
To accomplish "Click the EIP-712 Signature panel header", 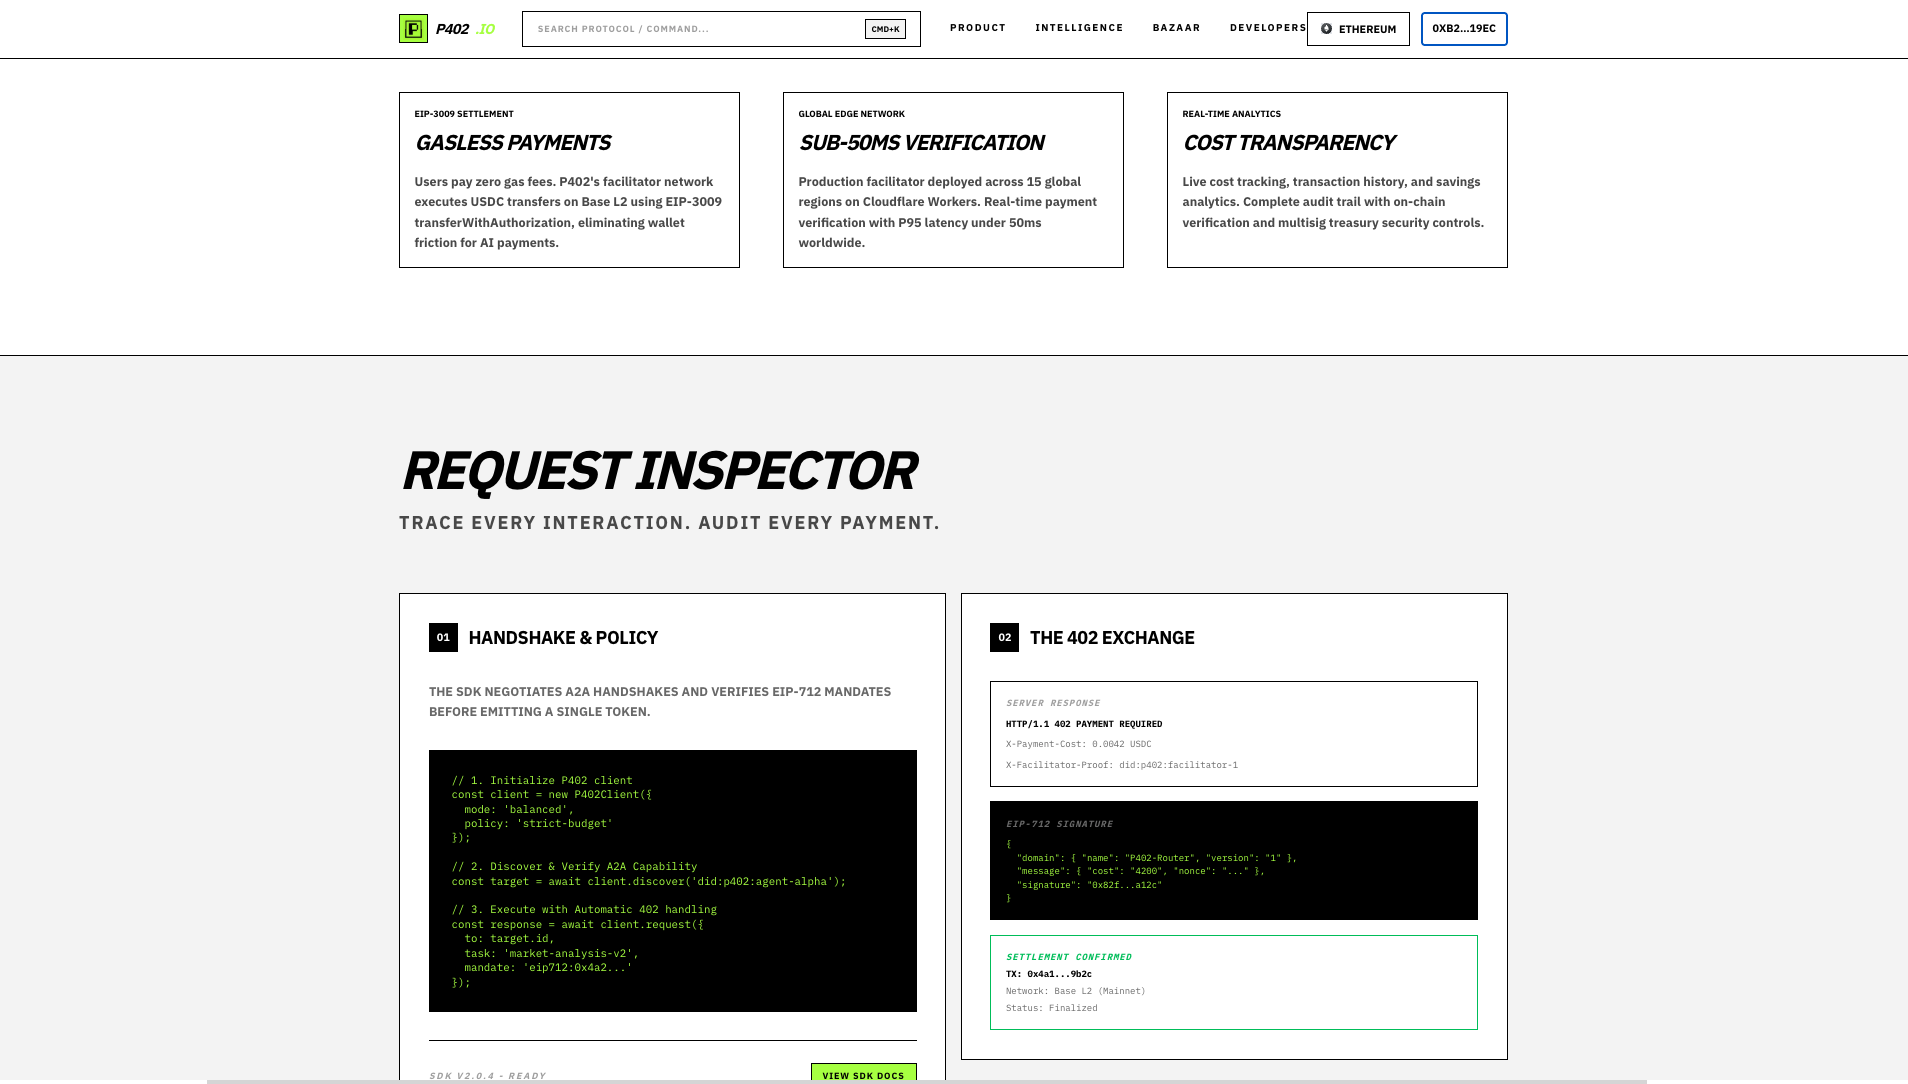I will pos(1059,824).
